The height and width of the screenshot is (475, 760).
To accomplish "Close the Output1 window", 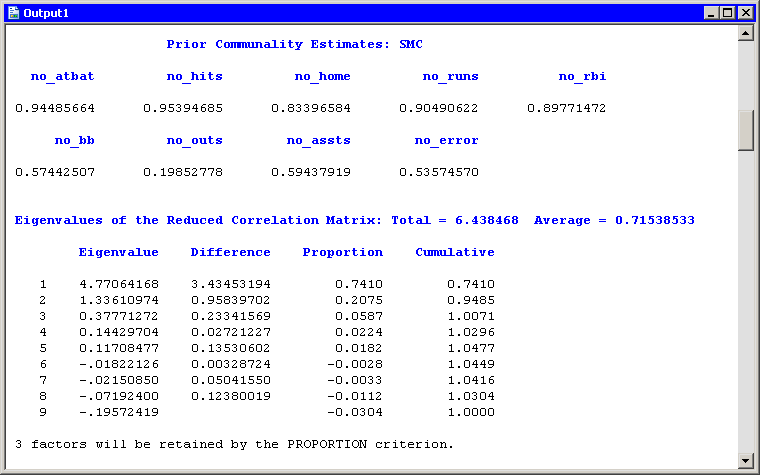I will point(745,13).
